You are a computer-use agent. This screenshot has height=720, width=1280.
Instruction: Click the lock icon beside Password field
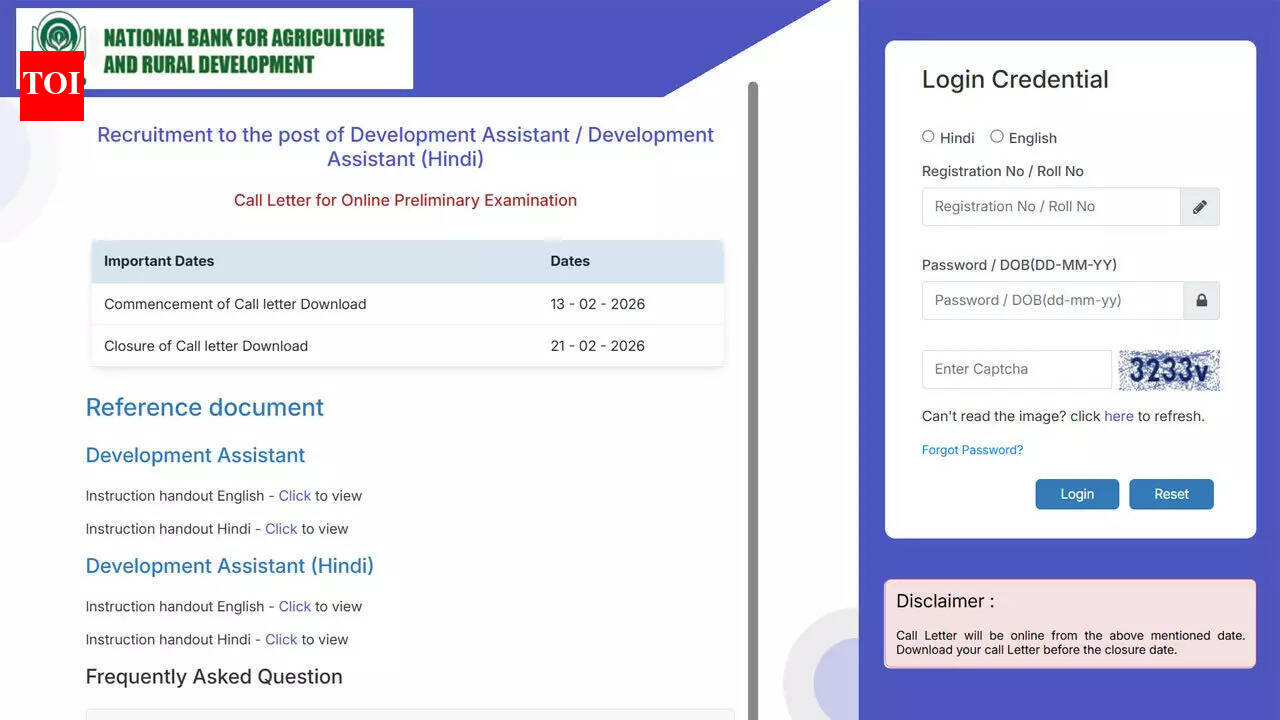pyautogui.click(x=1201, y=300)
